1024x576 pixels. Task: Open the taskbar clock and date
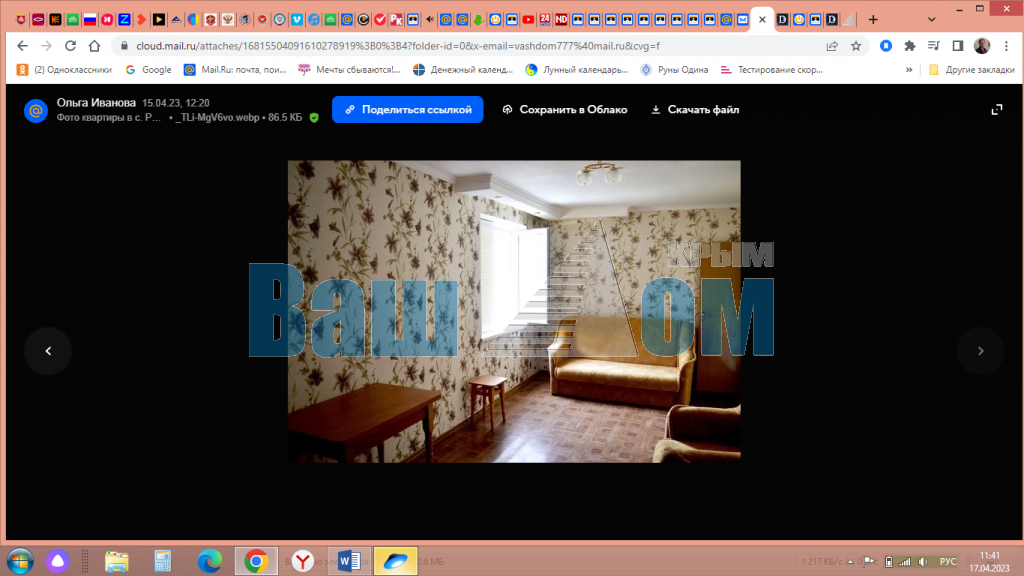(989, 562)
